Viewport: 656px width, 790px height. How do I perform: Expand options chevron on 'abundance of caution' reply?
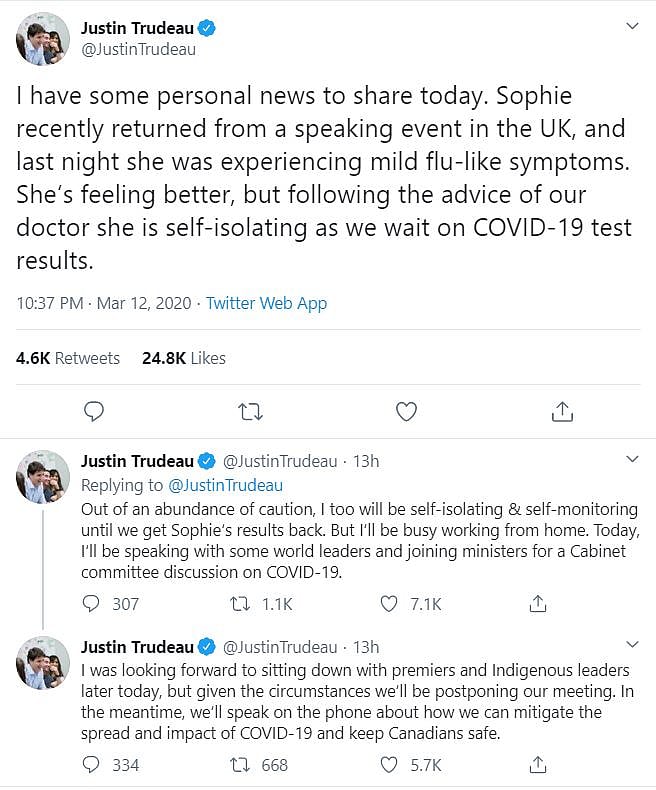631,459
